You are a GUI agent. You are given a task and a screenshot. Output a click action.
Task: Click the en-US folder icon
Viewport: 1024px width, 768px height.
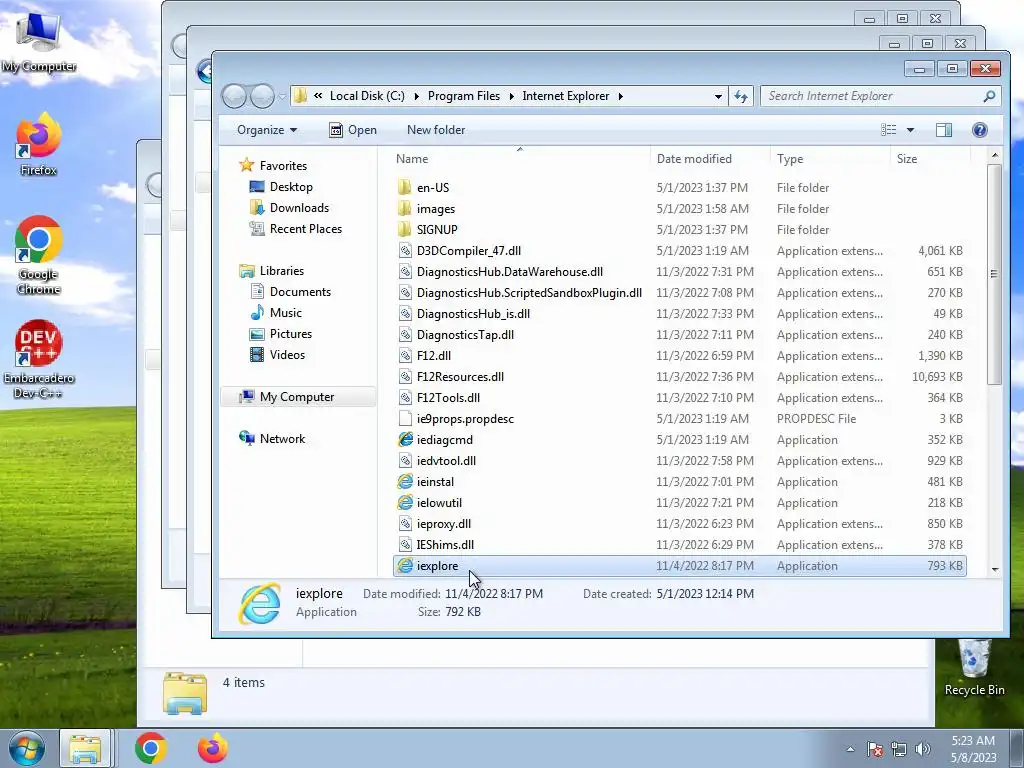(x=405, y=187)
